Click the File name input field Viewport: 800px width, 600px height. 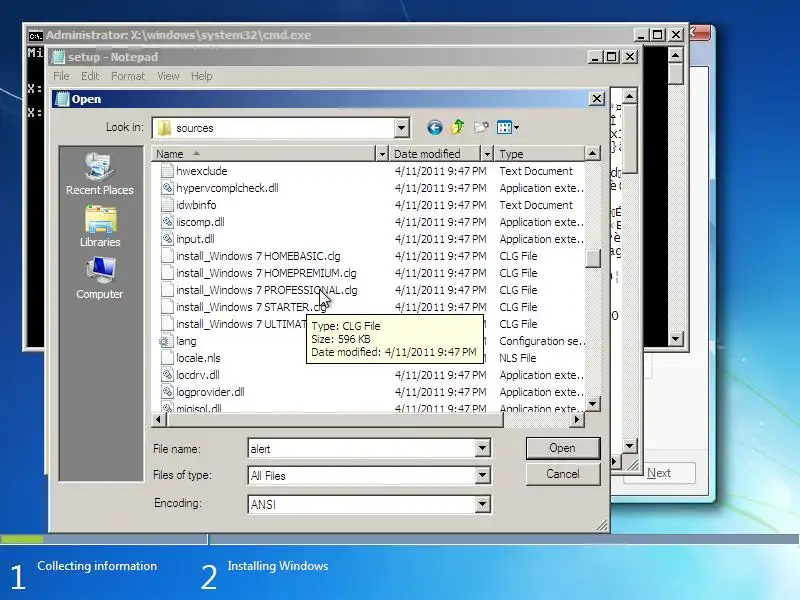click(x=362, y=448)
